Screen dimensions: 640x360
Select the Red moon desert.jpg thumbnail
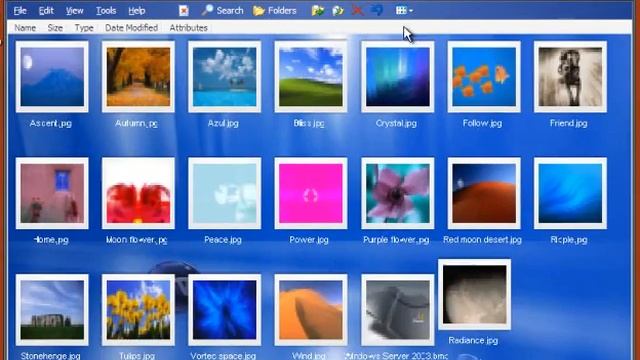484,193
